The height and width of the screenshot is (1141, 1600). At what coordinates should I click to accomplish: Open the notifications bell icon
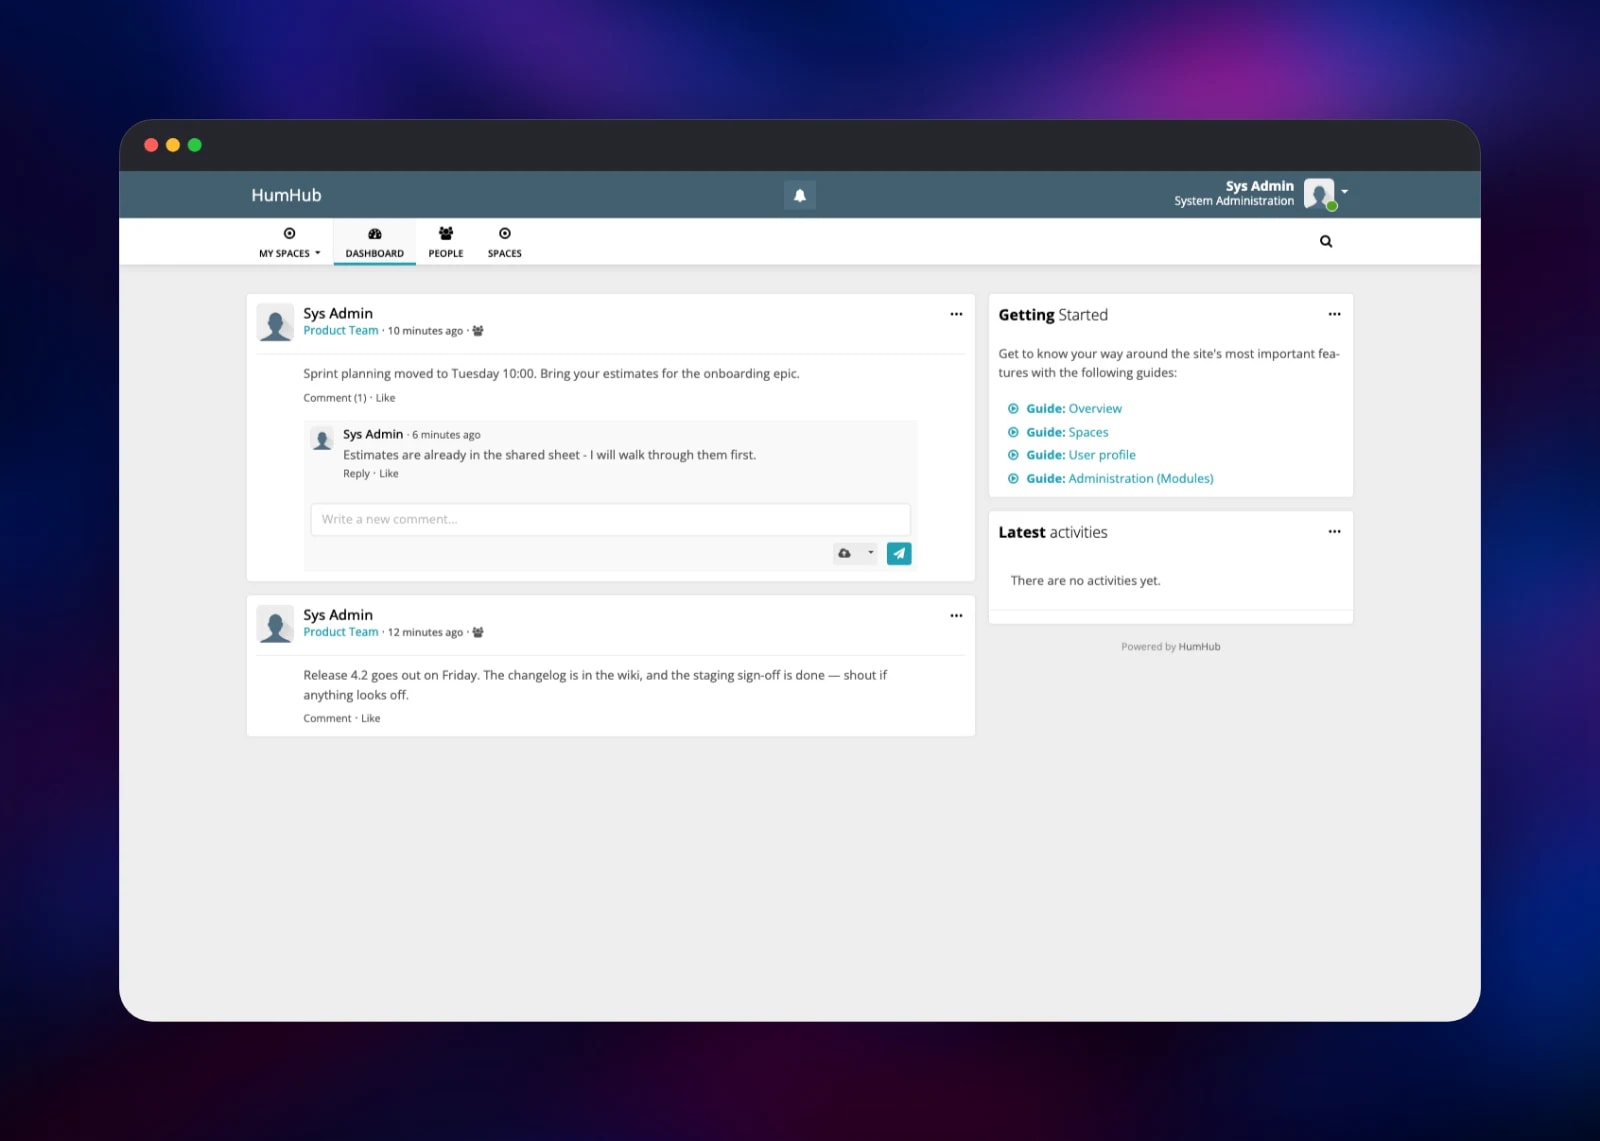[799, 195]
